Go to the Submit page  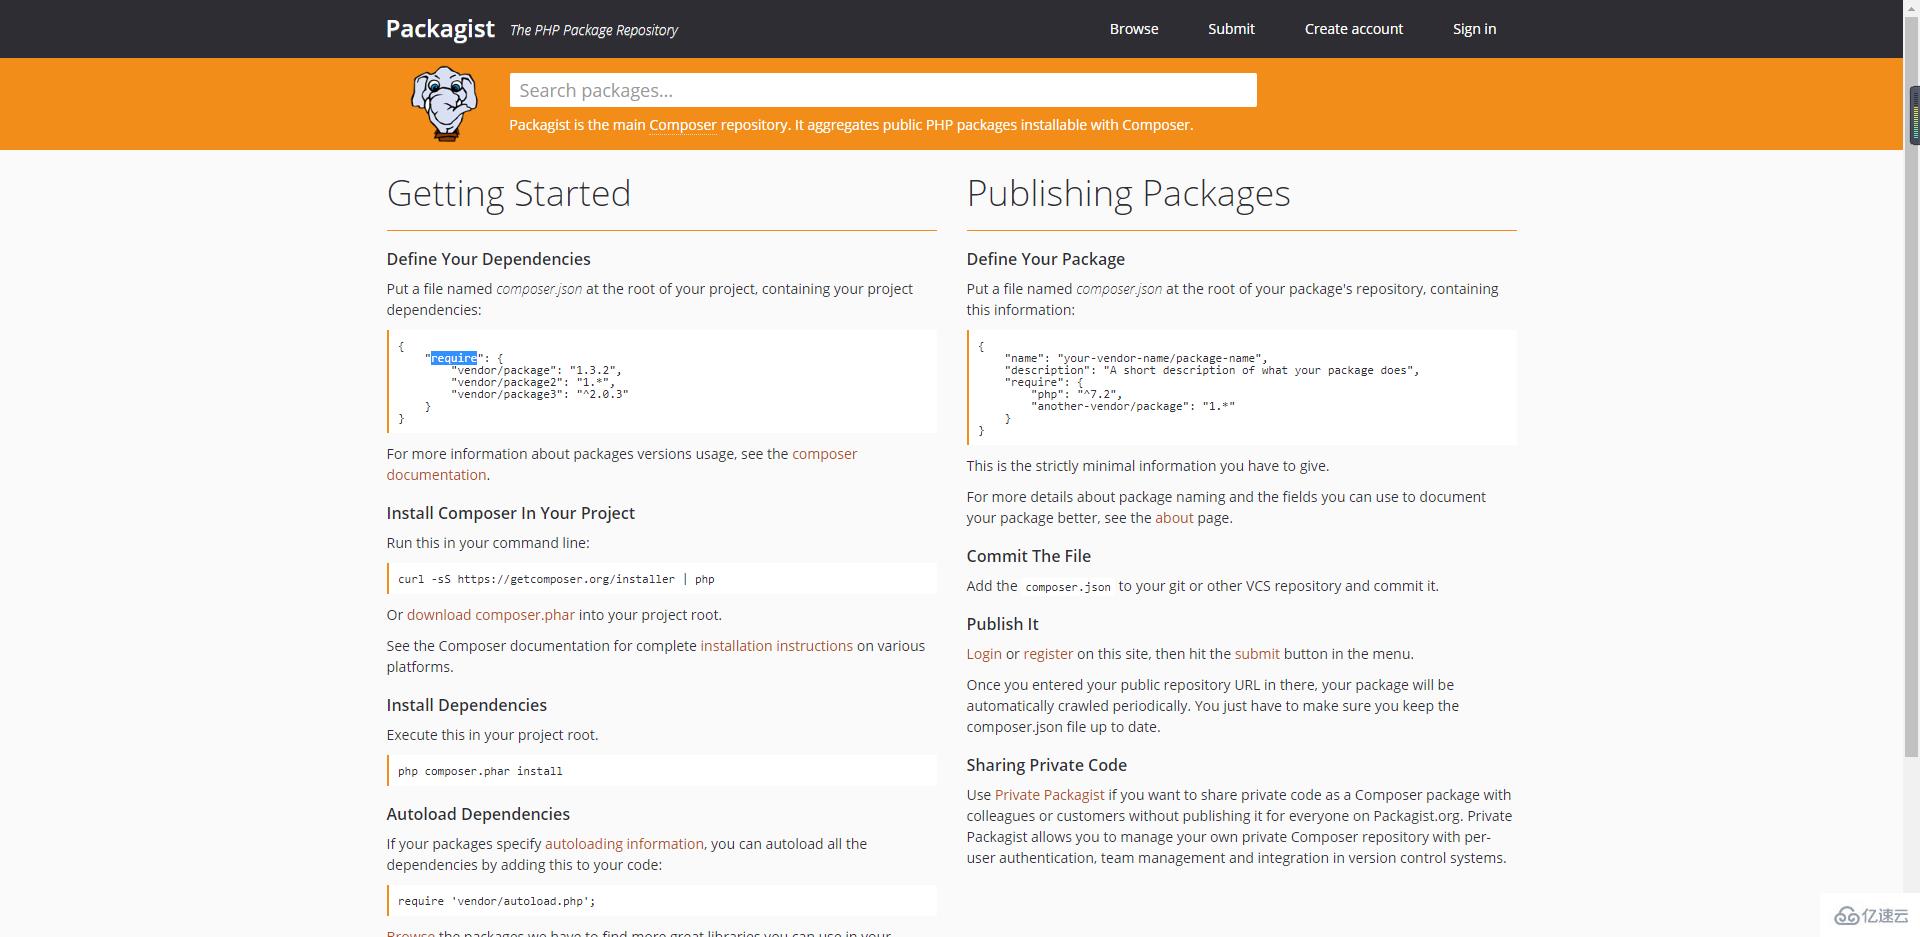pyautogui.click(x=1231, y=29)
